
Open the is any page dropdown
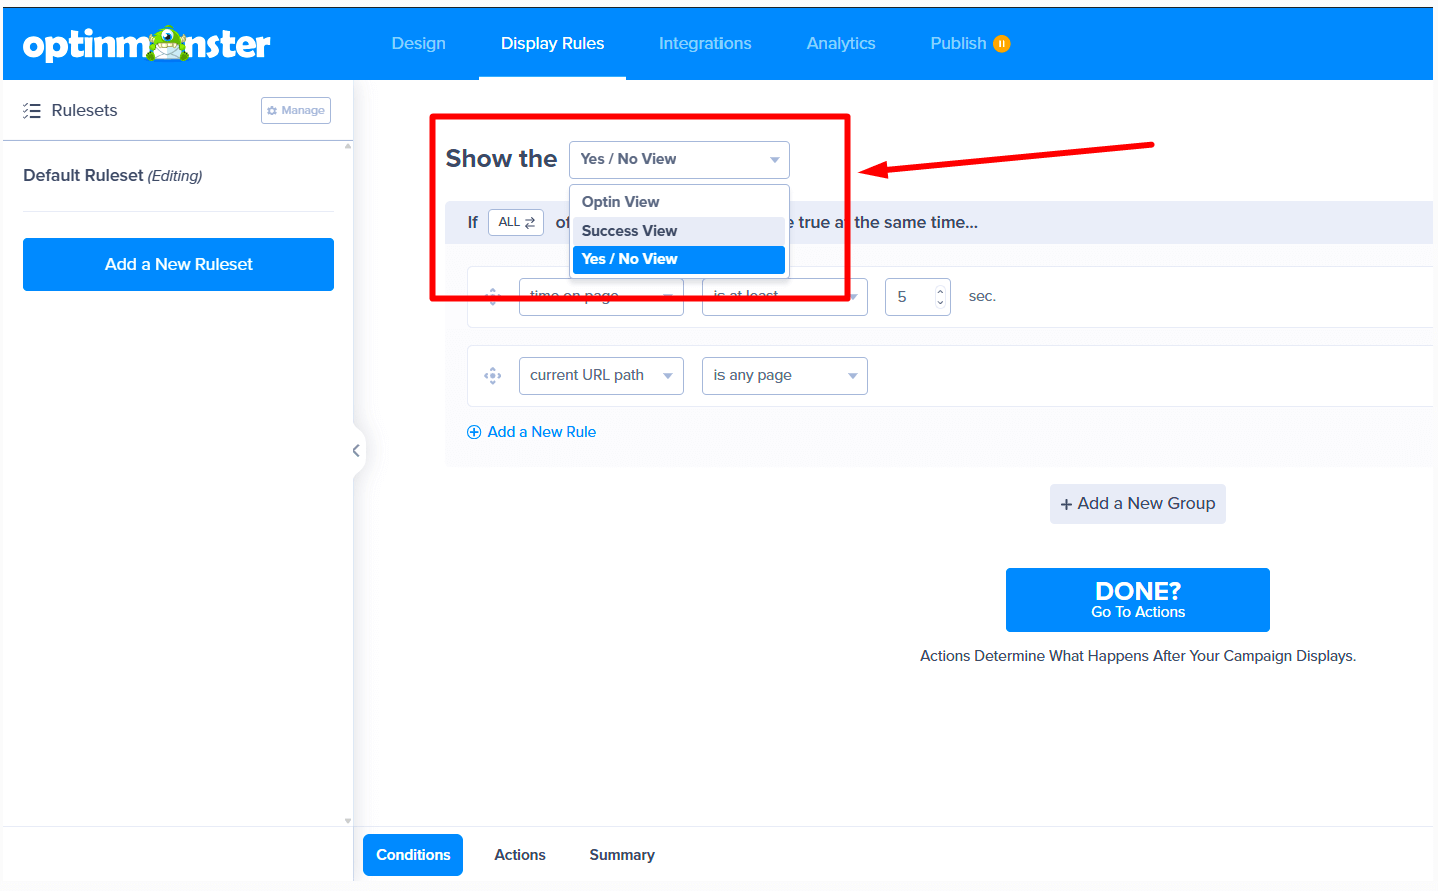click(785, 376)
